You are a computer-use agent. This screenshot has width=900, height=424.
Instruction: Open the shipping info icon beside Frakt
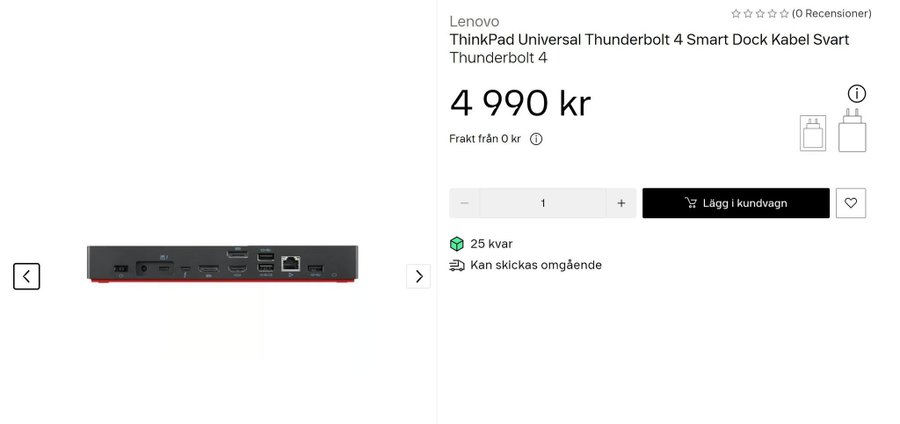pyautogui.click(x=536, y=139)
